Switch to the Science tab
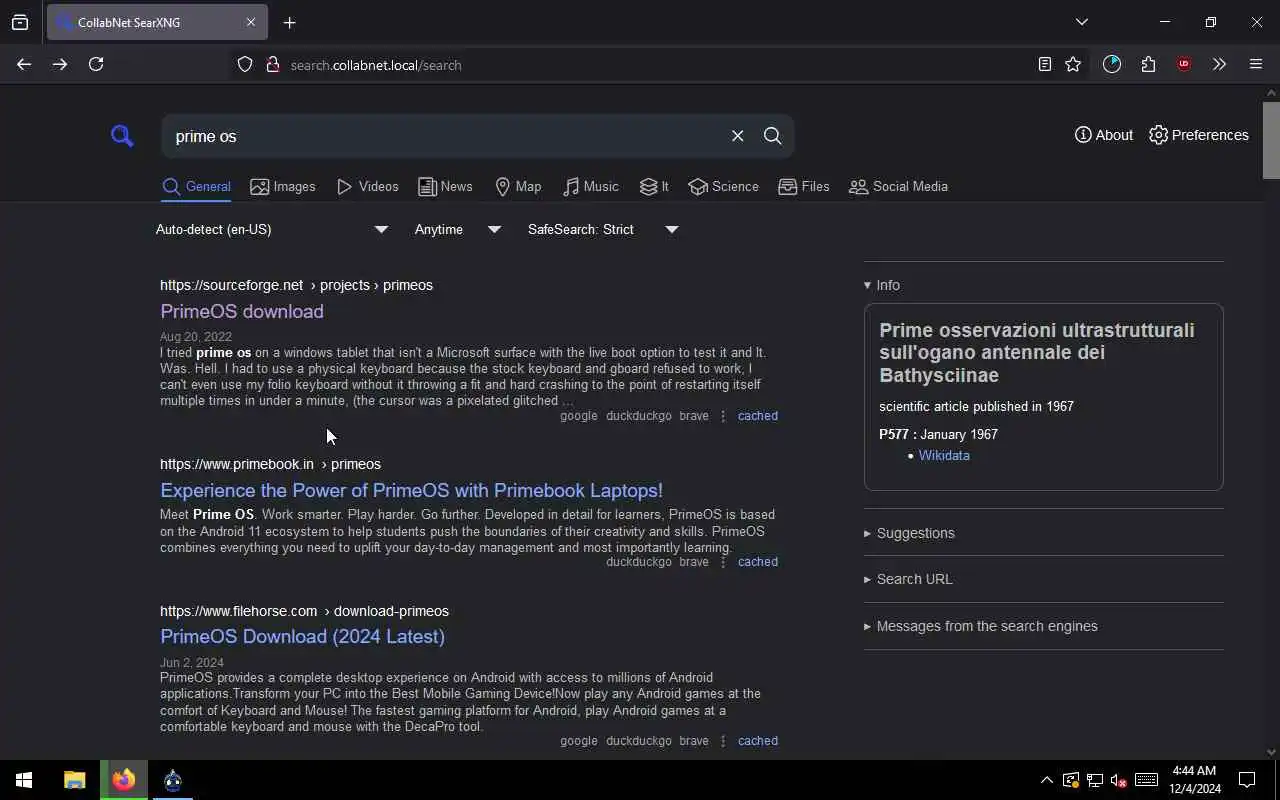The image size is (1280, 800). (x=723, y=187)
